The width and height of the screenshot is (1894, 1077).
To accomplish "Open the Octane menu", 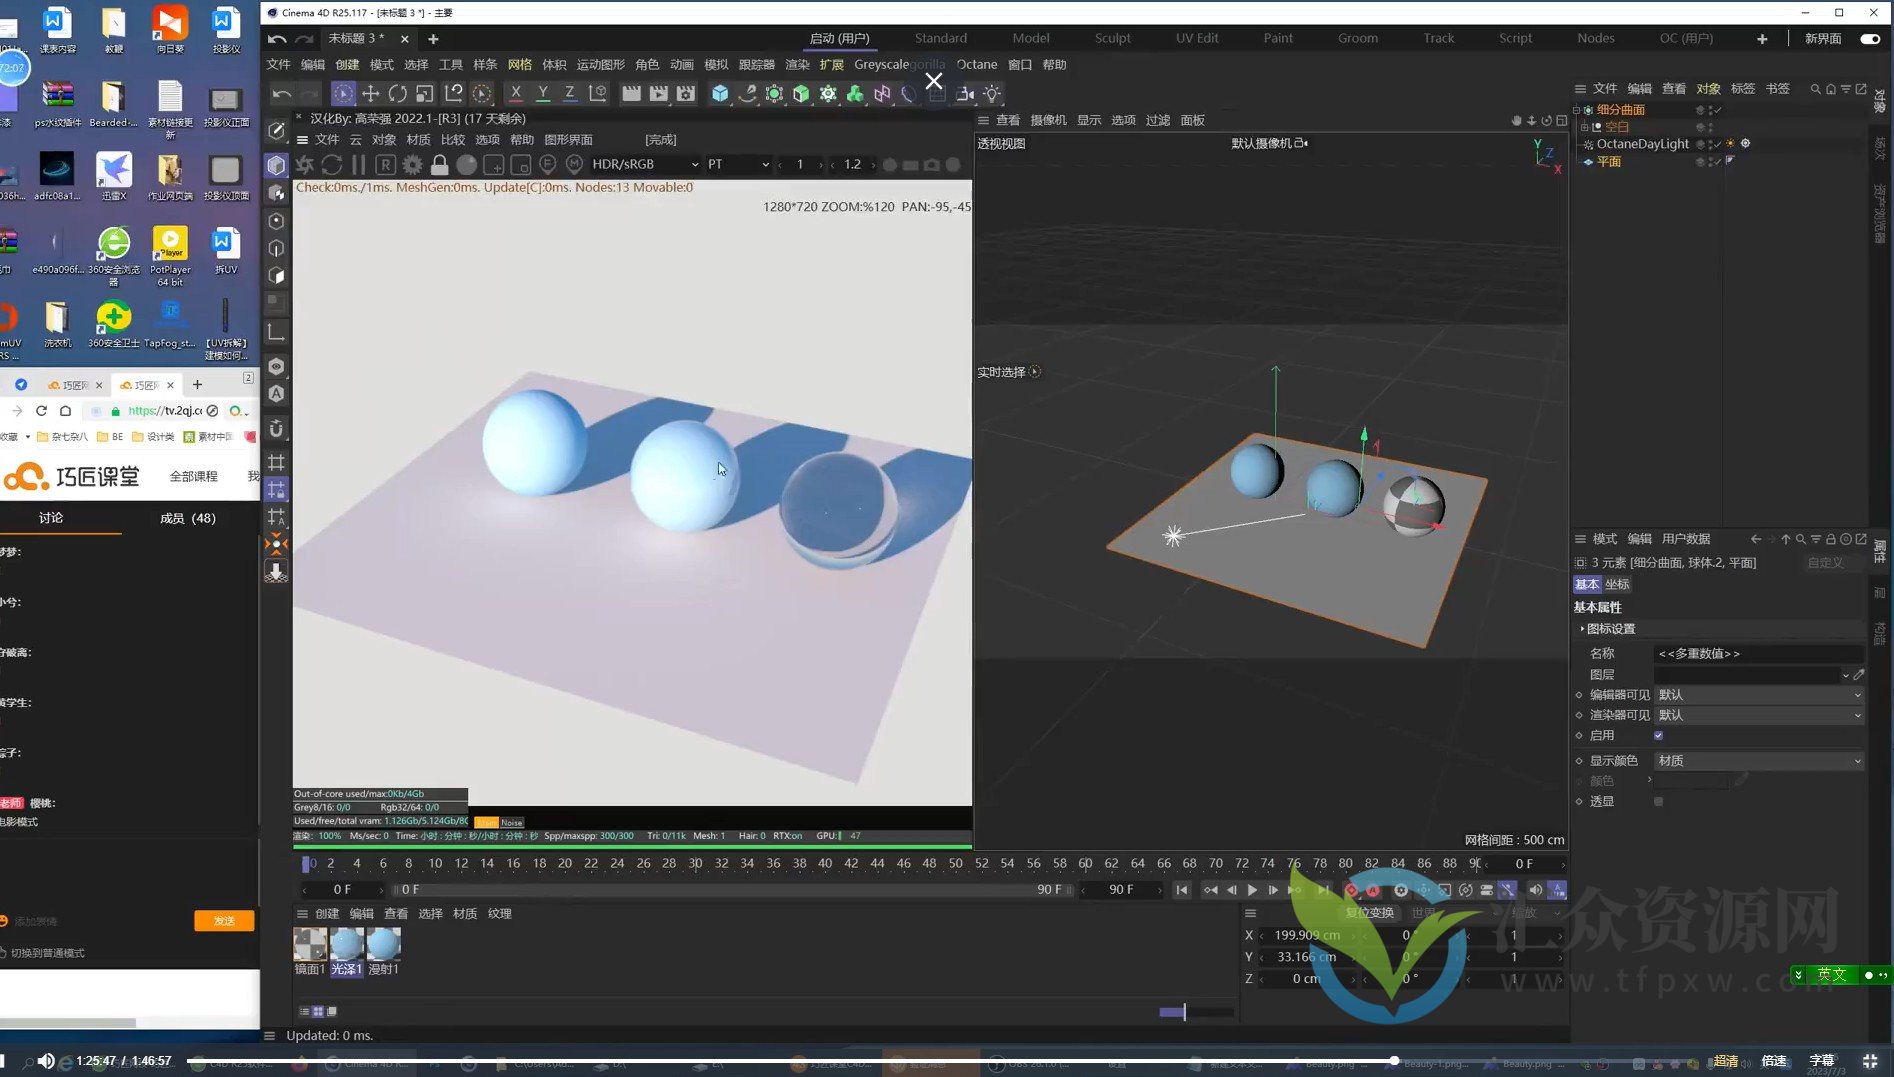I will pos(977,63).
